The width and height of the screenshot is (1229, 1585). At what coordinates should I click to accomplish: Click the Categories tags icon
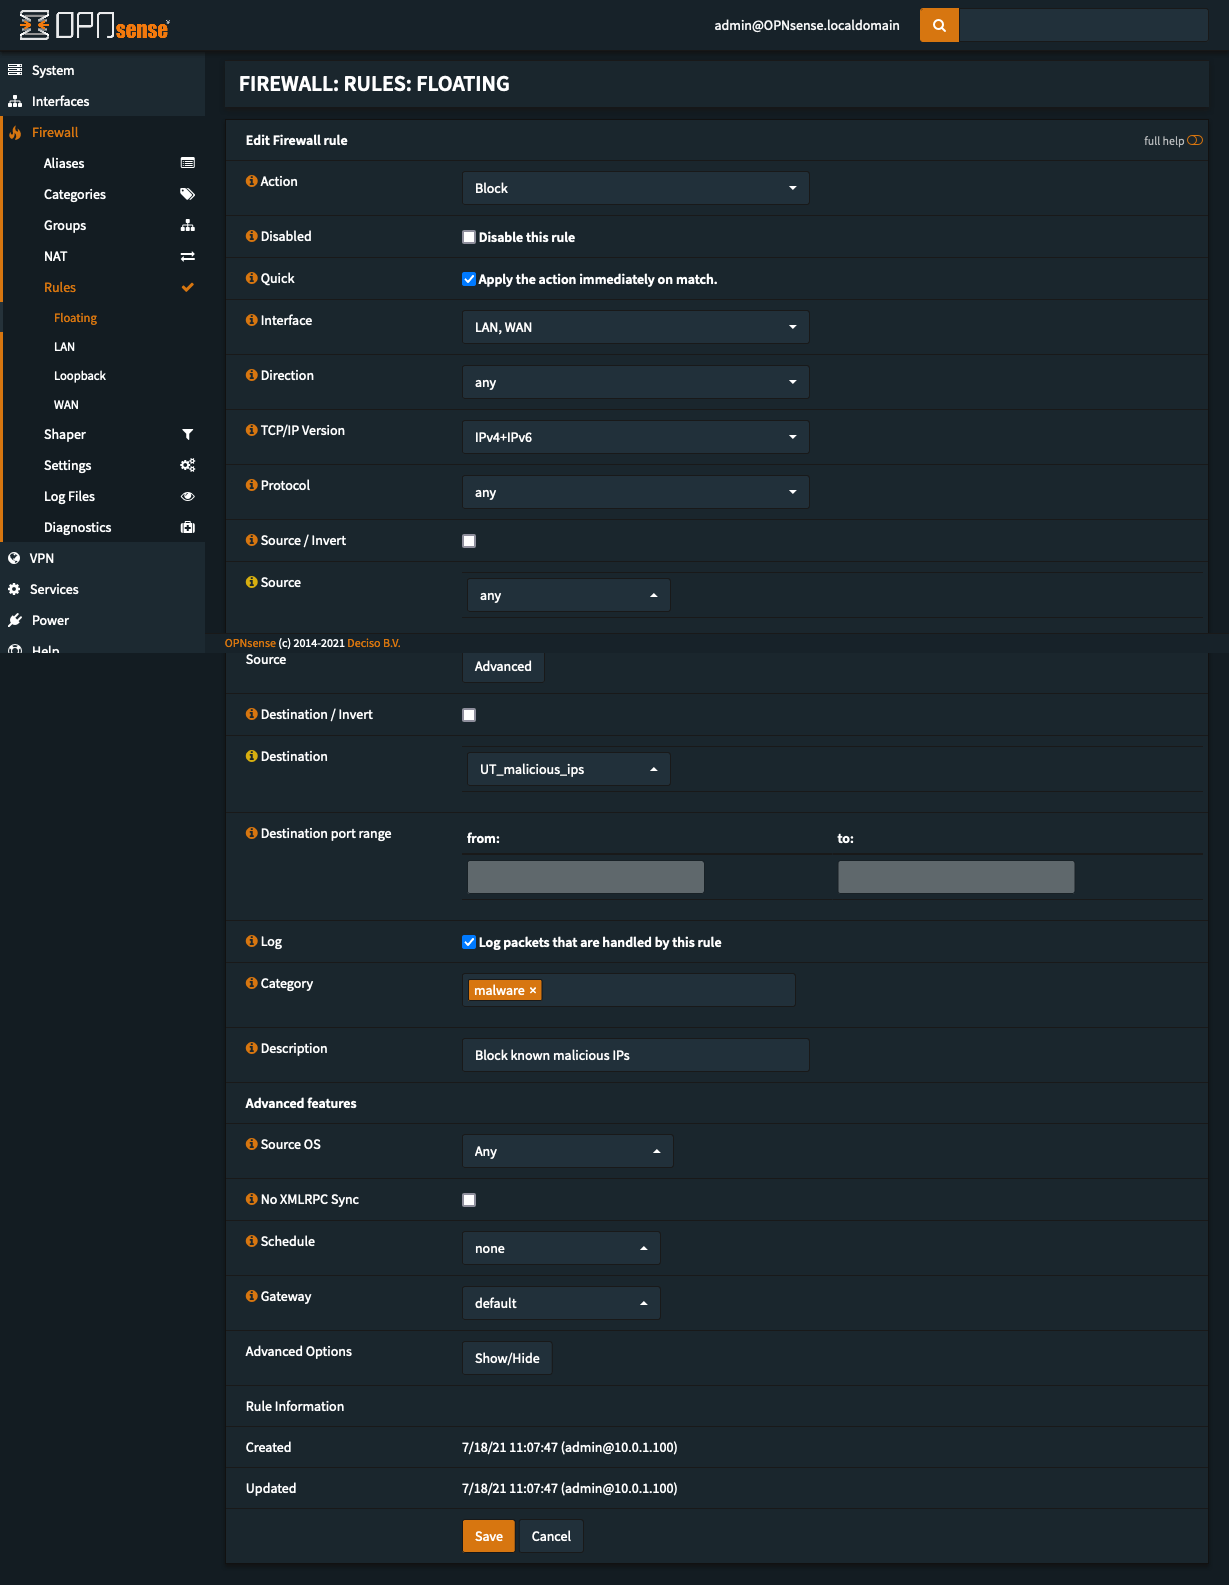point(187,194)
